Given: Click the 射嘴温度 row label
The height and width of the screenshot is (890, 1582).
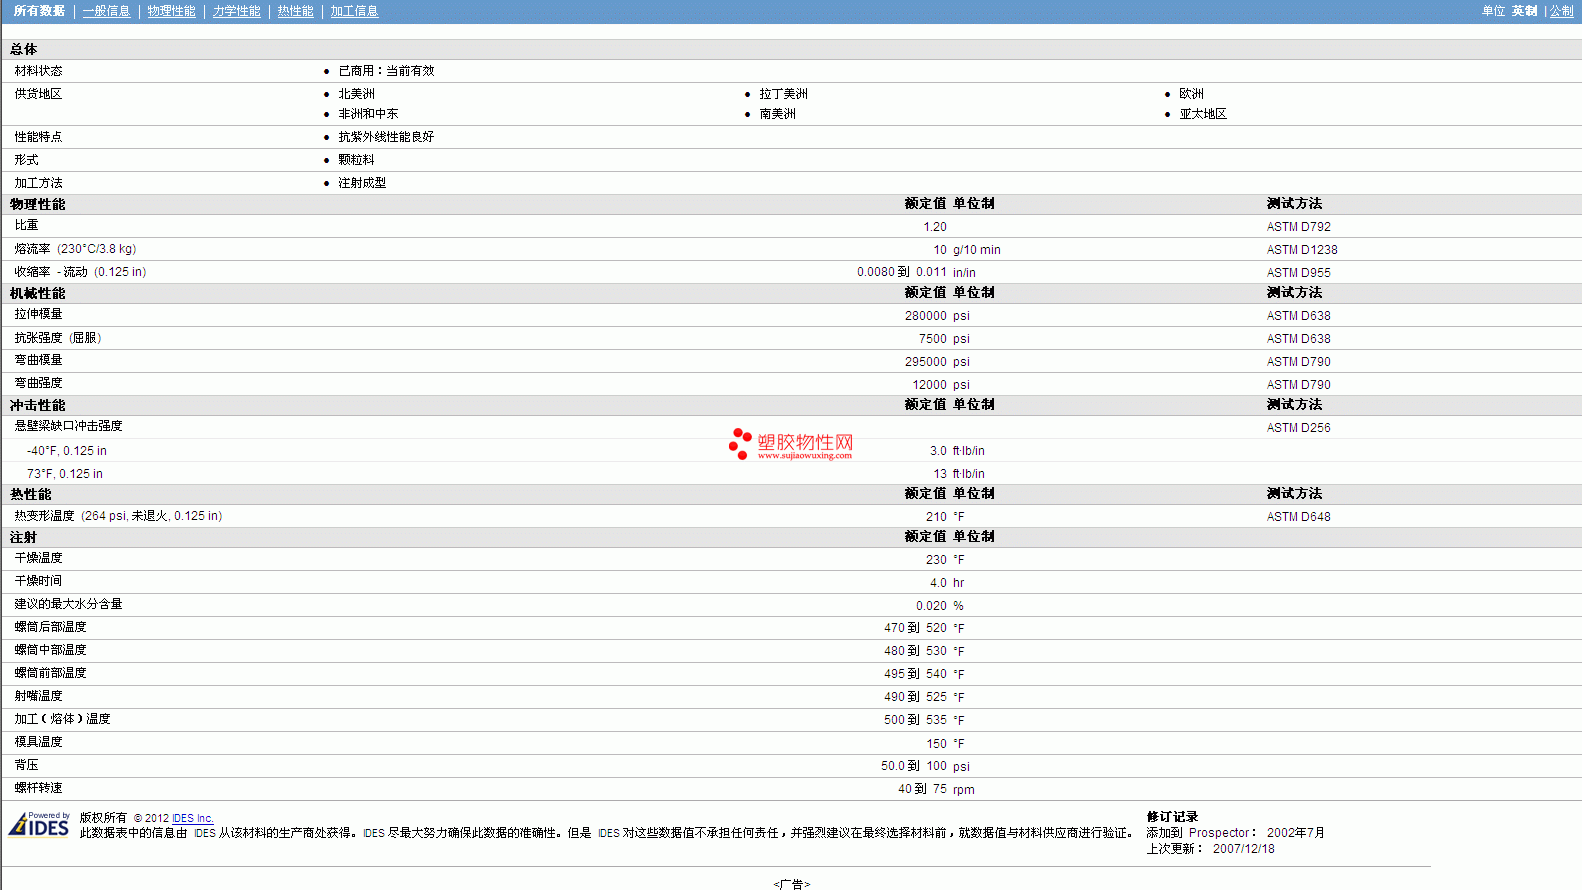Looking at the screenshot, I should [x=38, y=696].
